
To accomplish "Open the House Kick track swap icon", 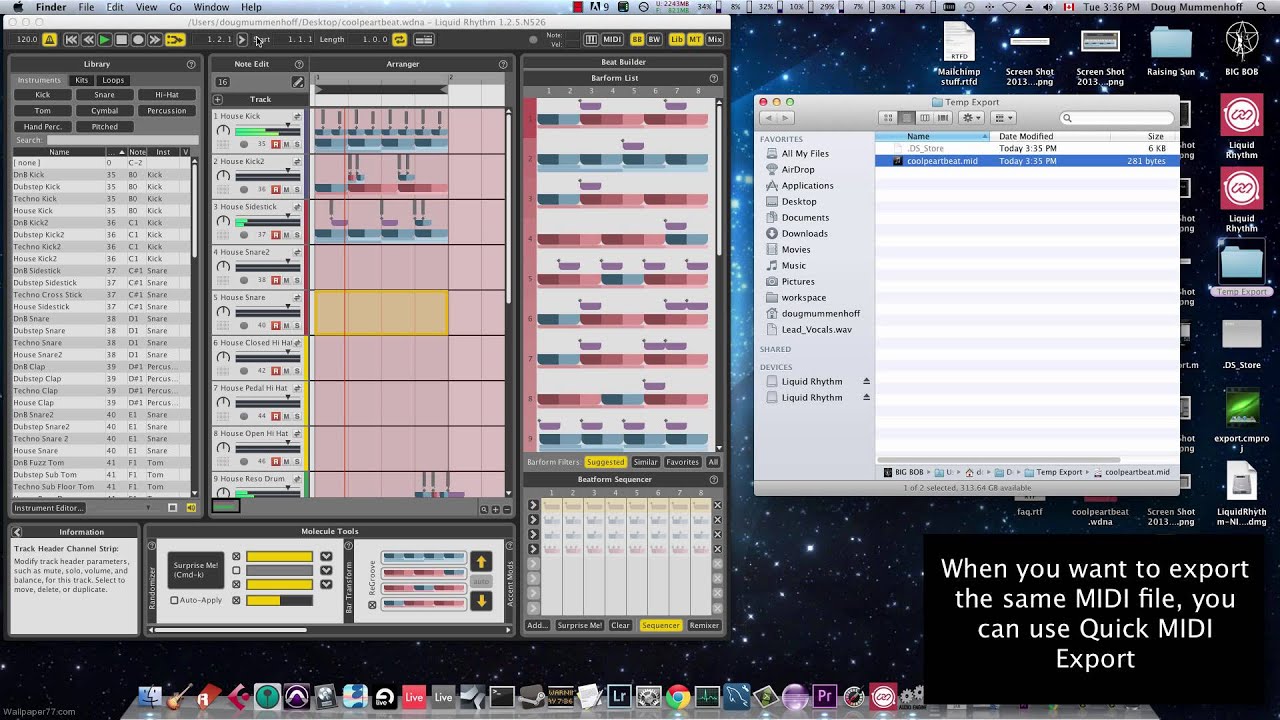I will point(297,117).
